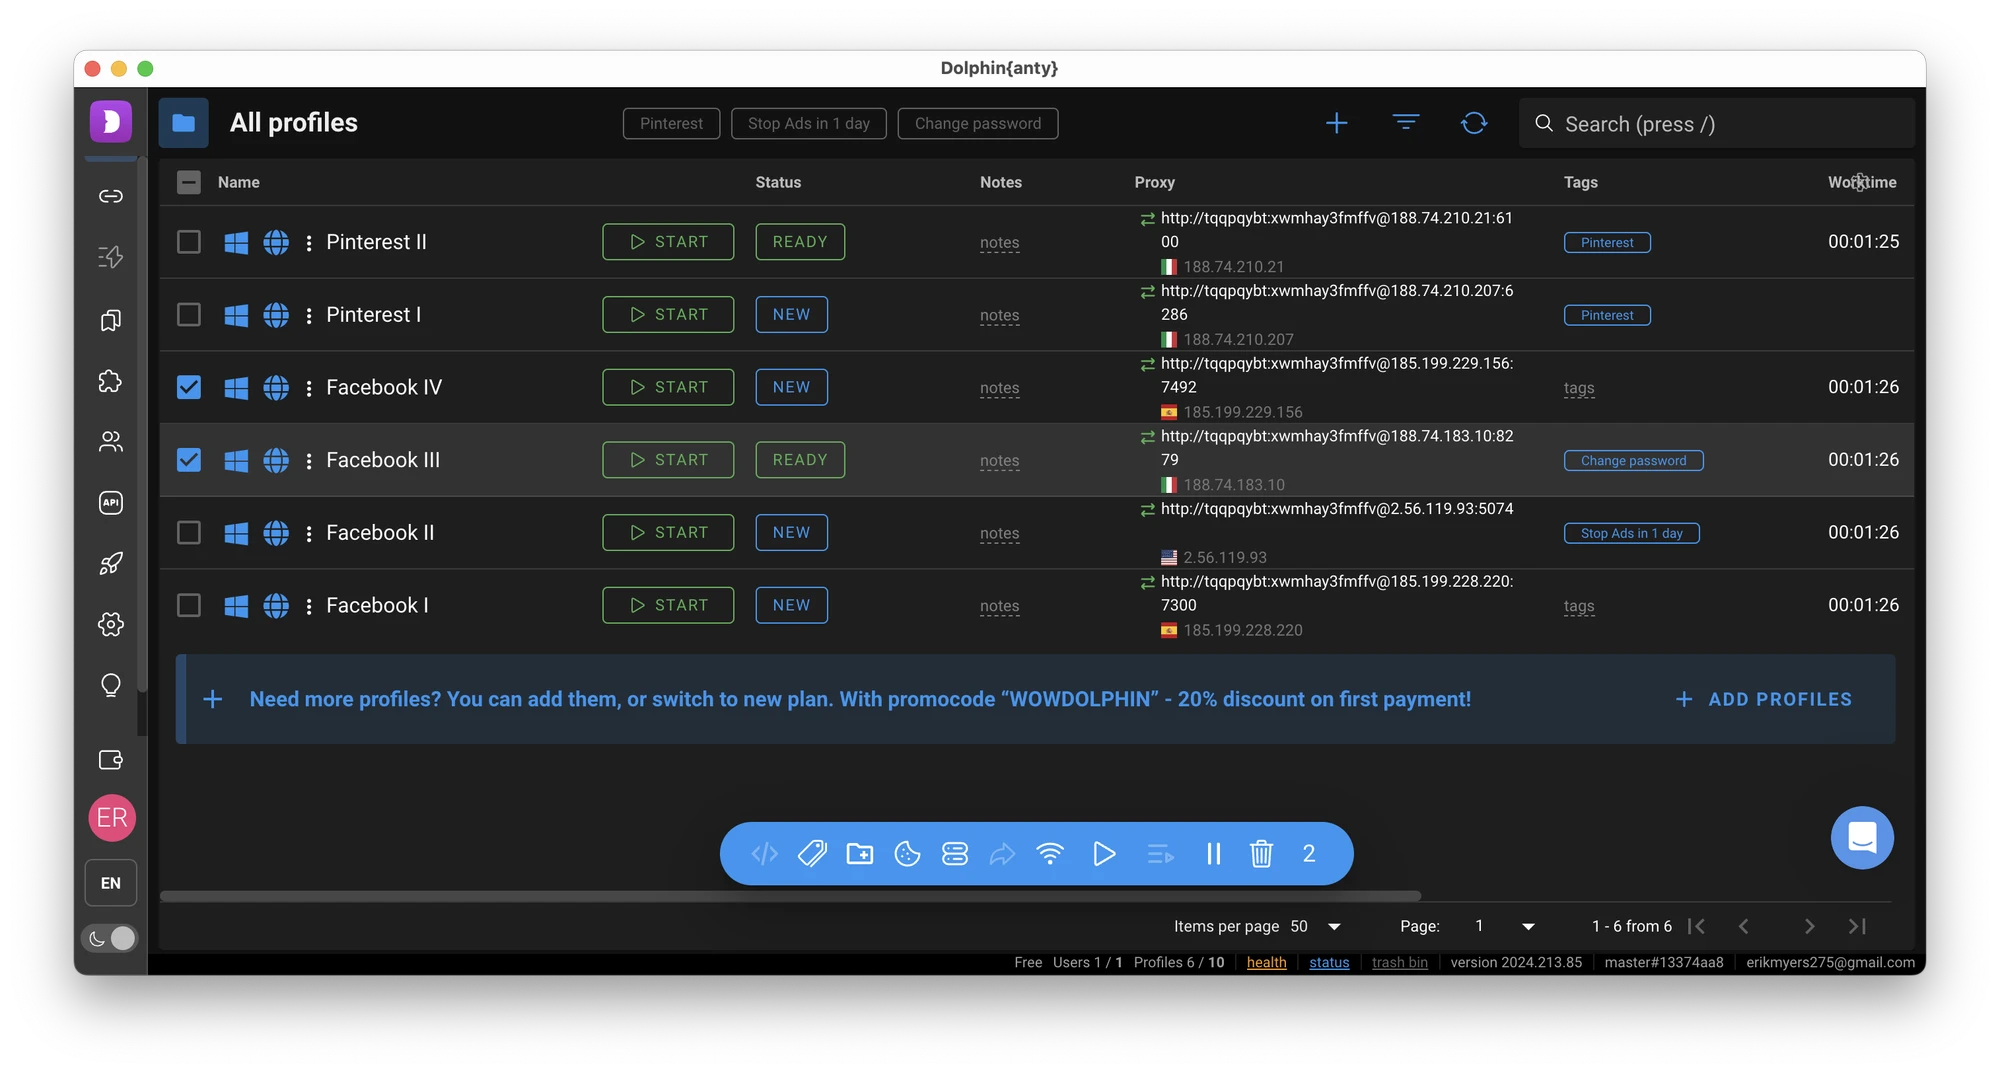Open the ER account avatar

tap(112, 818)
